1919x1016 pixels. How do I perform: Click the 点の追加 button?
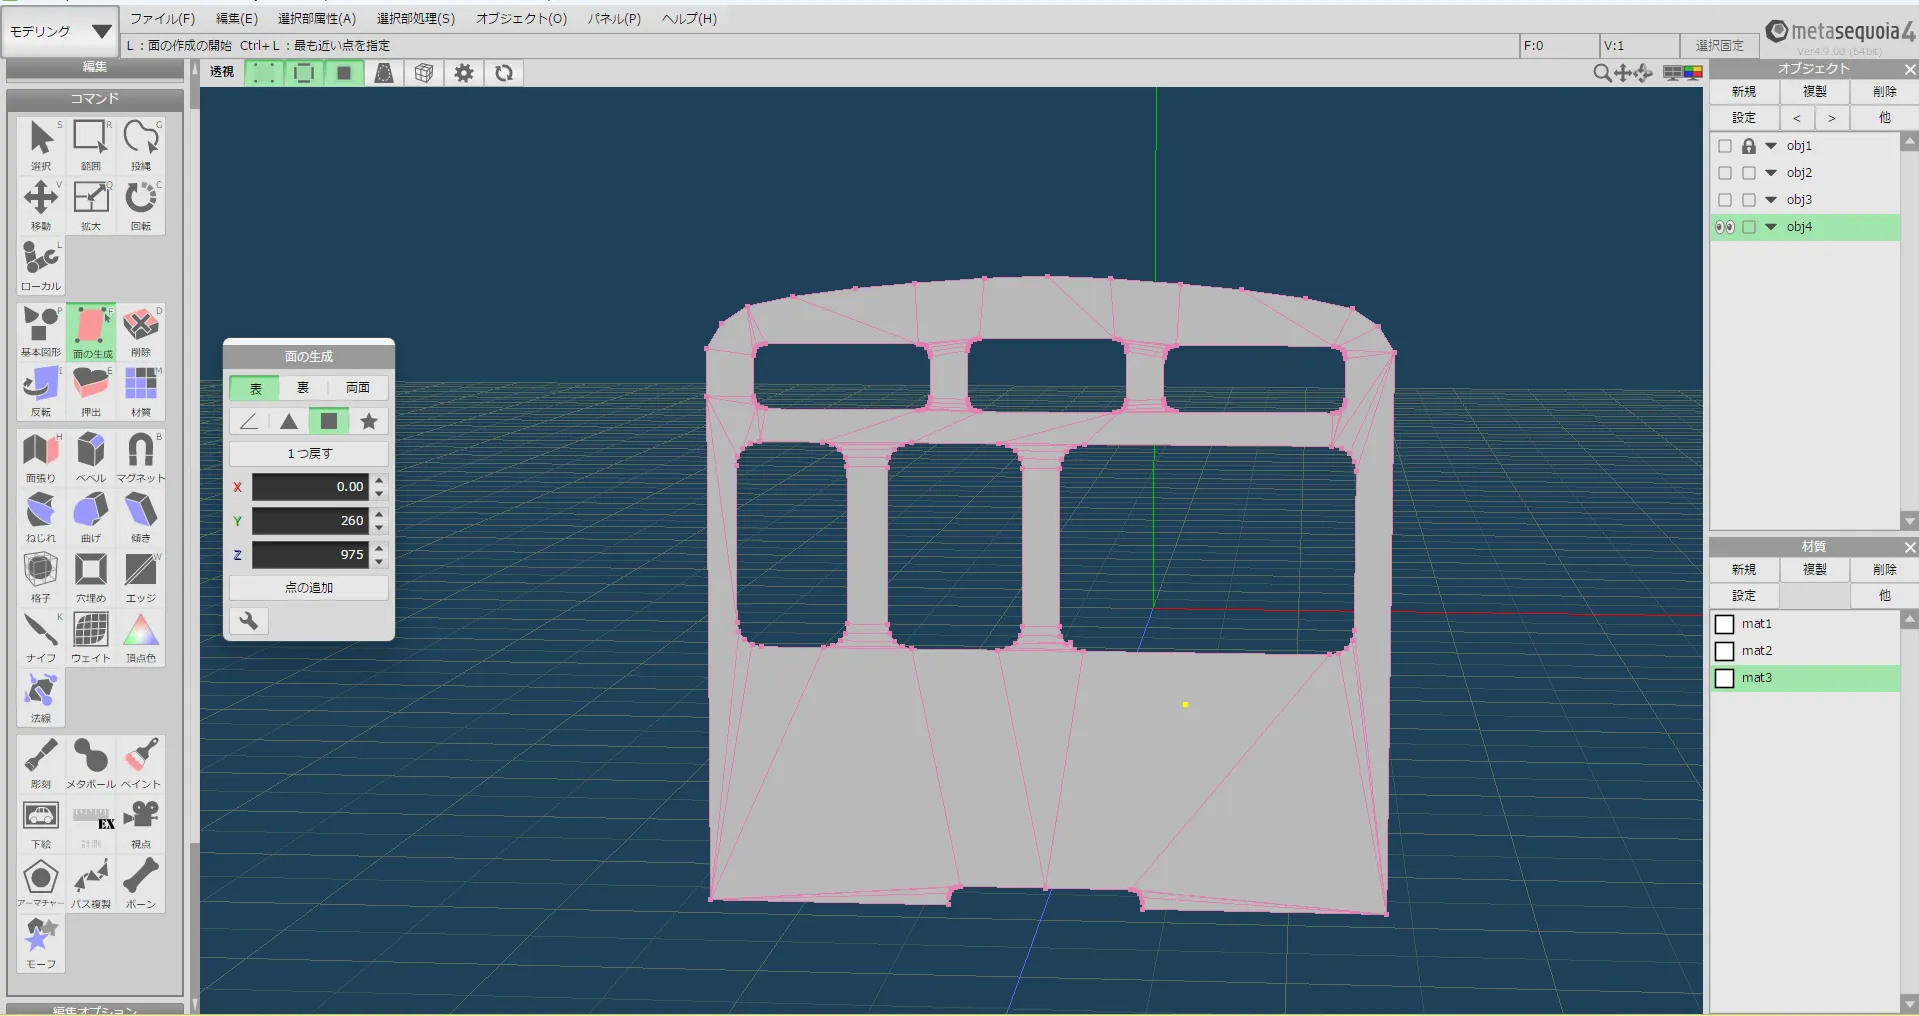(309, 588)
